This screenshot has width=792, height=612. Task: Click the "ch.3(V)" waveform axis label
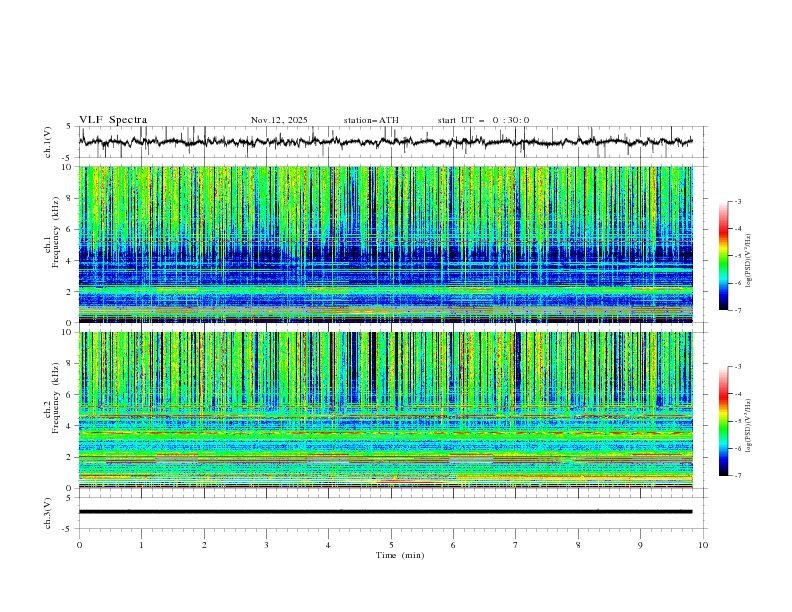(48, 513)
